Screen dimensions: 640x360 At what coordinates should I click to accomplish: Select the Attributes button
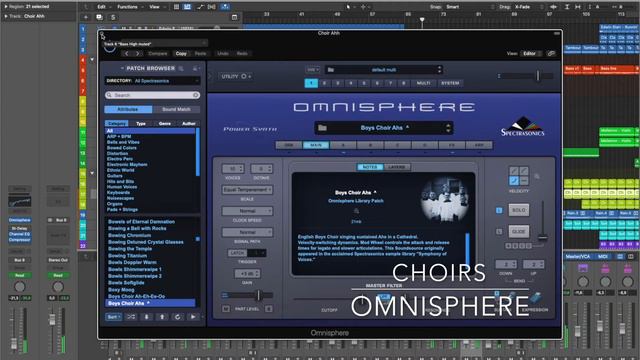click(128, 109)
